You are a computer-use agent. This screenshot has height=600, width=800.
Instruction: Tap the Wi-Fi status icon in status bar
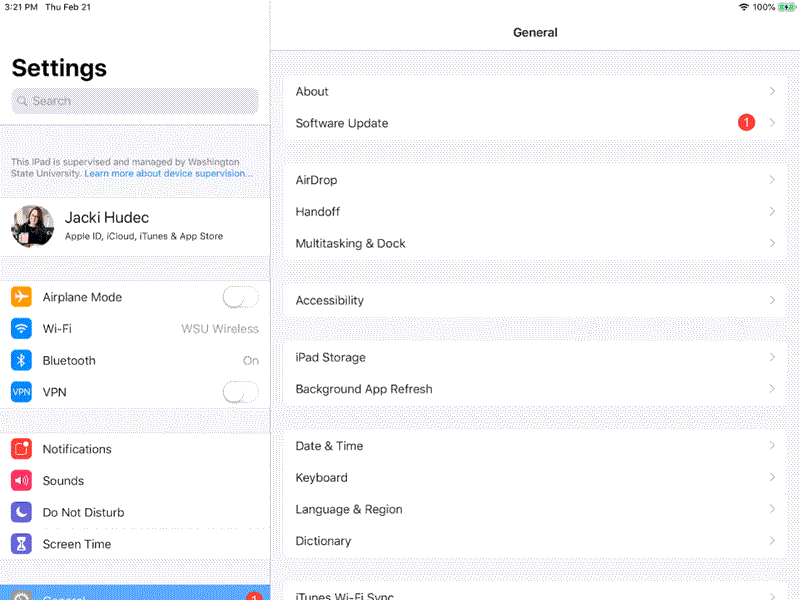(744, 7)
